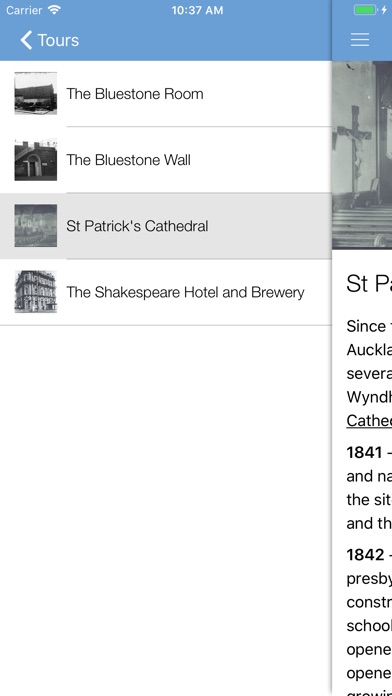Viewport: 392px width, 696px height.
Task: Tap the 10:37 AM clock
Action: pos(197,10)
